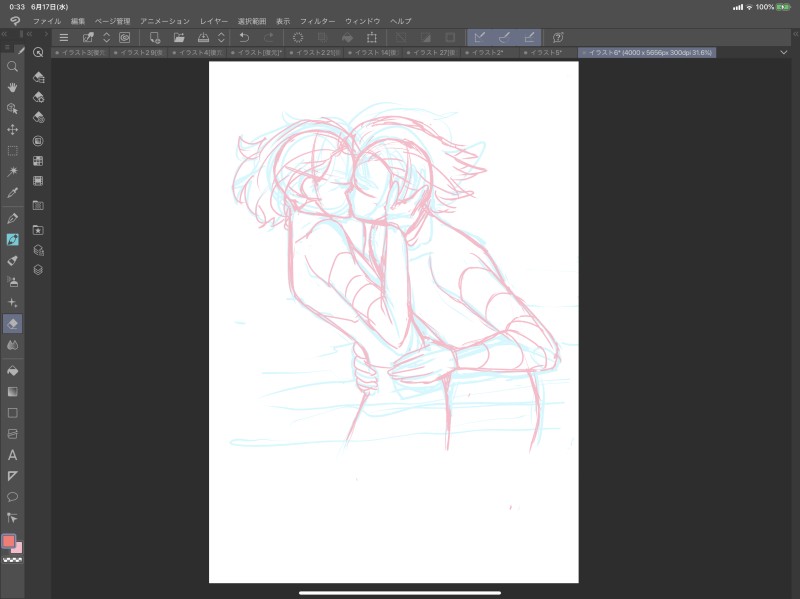Select the Ruler tool
This screenshot has width=800, height=599.
point(12,476)
